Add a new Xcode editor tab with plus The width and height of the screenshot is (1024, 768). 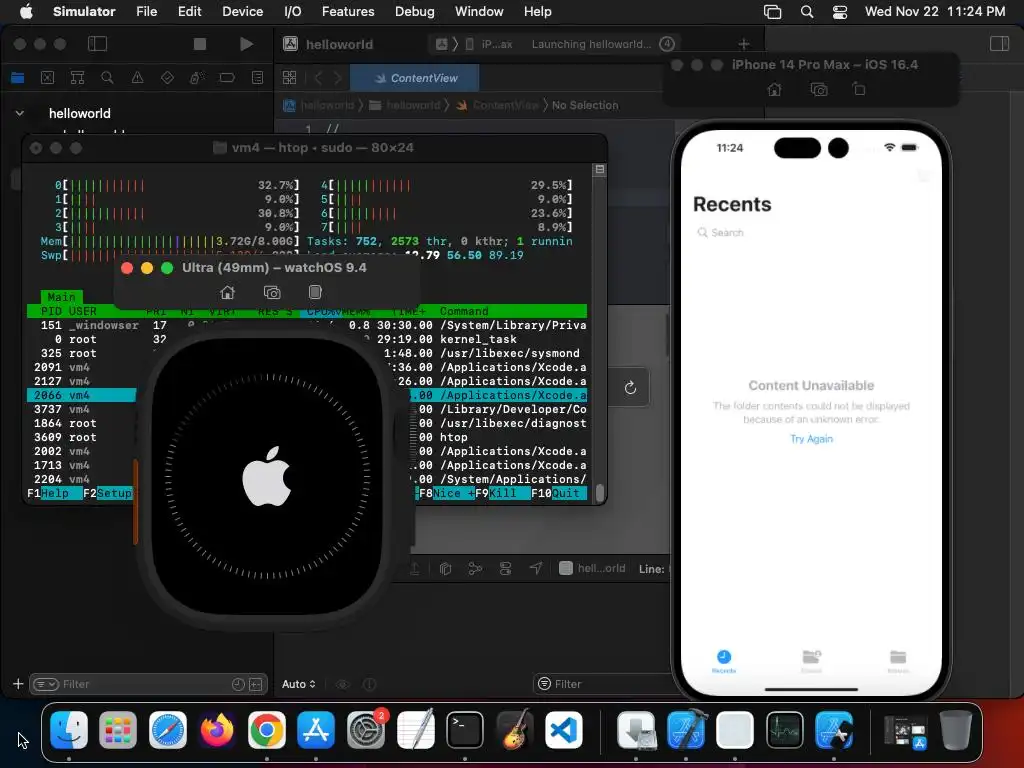click(743, 44)
